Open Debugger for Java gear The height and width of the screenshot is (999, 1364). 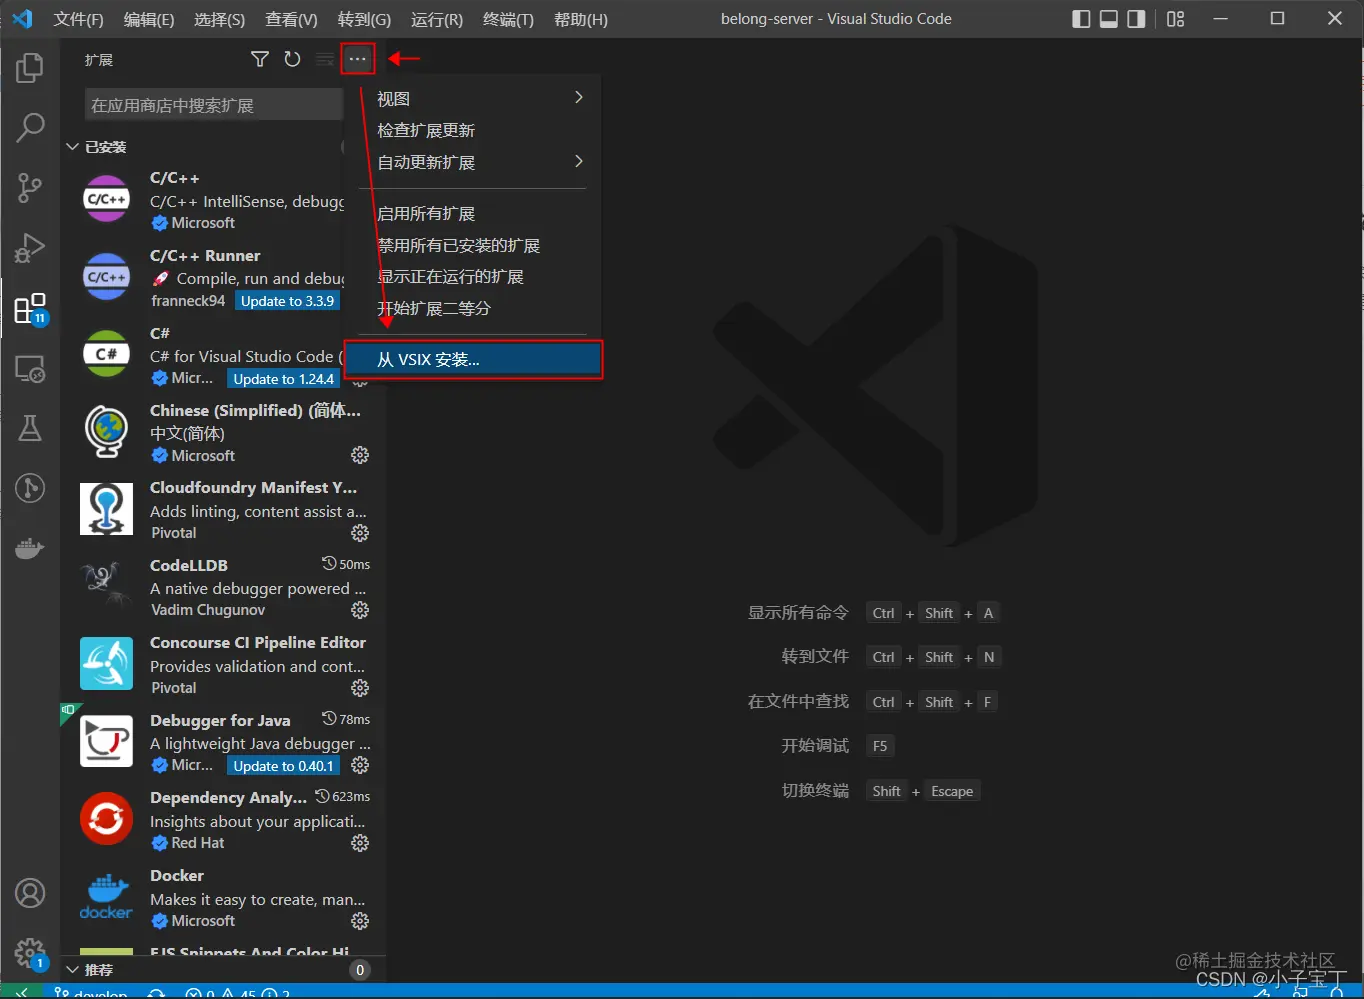point(360,765)
